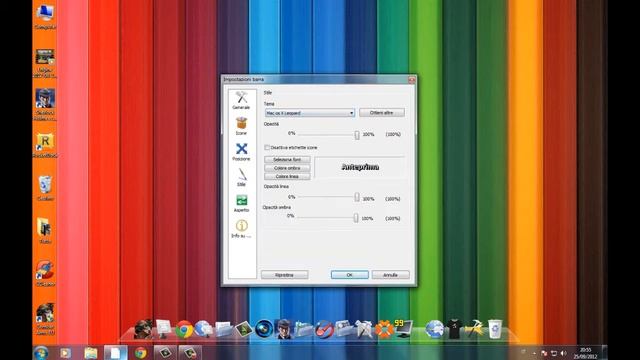Screen dimensions: 640x360
Task: Open the Windows Start menu
Action: coord(41,353)
